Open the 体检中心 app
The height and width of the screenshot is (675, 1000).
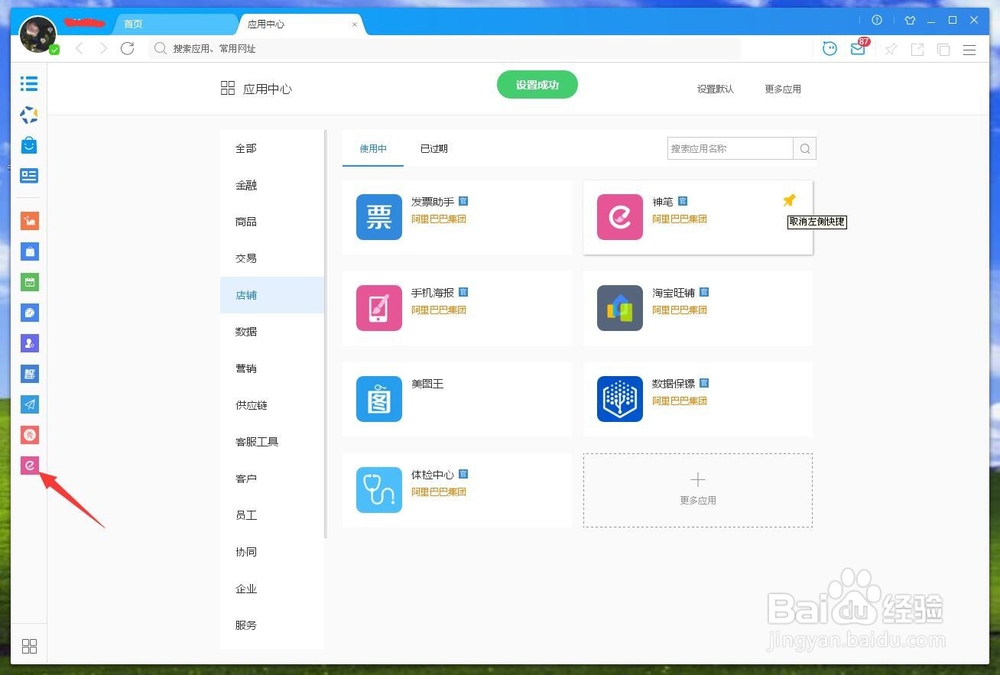tap(457, 490)
